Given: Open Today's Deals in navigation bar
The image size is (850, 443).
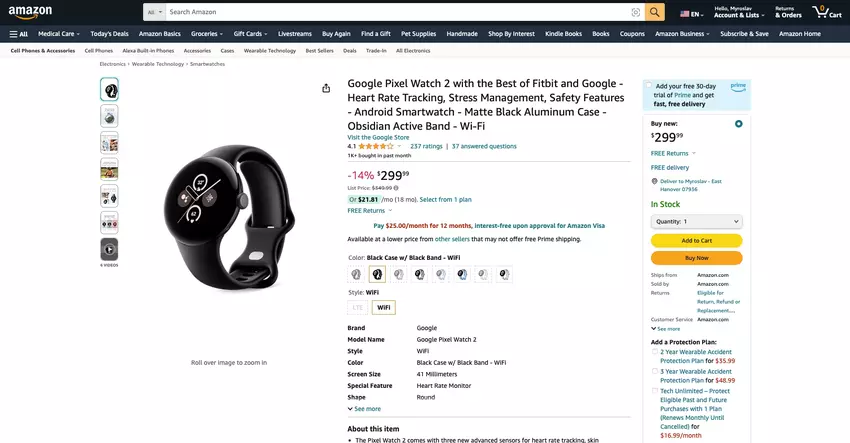Looking at the screenshot, I should click(109, 33).
